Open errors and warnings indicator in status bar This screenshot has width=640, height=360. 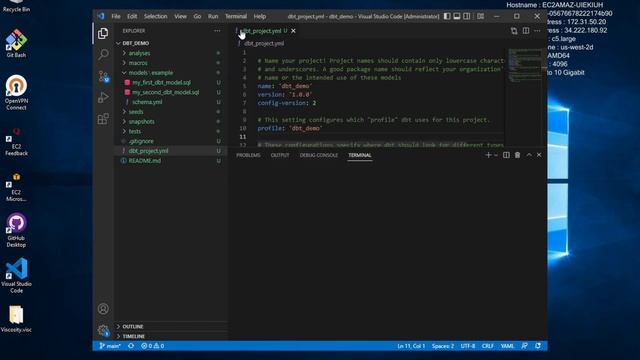coord(153,346)
